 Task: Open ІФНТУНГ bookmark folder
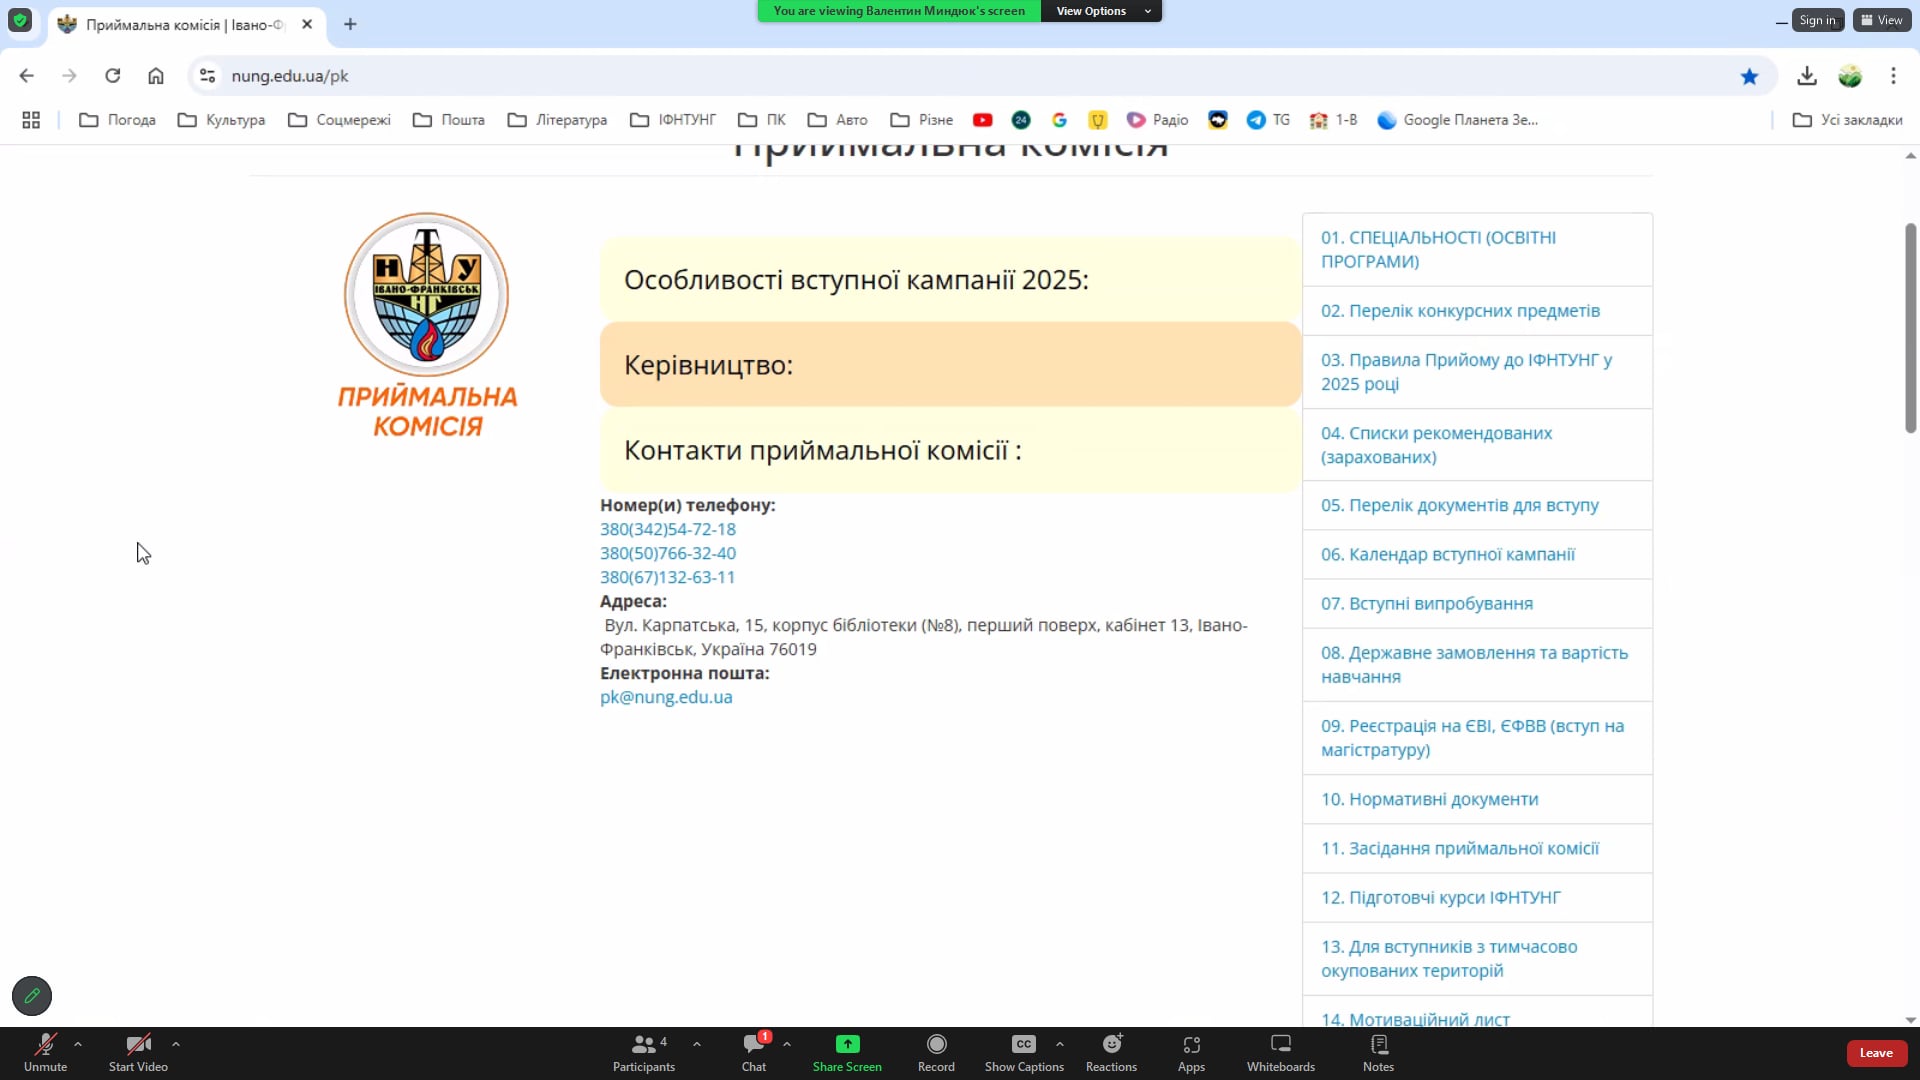[673, 120]
